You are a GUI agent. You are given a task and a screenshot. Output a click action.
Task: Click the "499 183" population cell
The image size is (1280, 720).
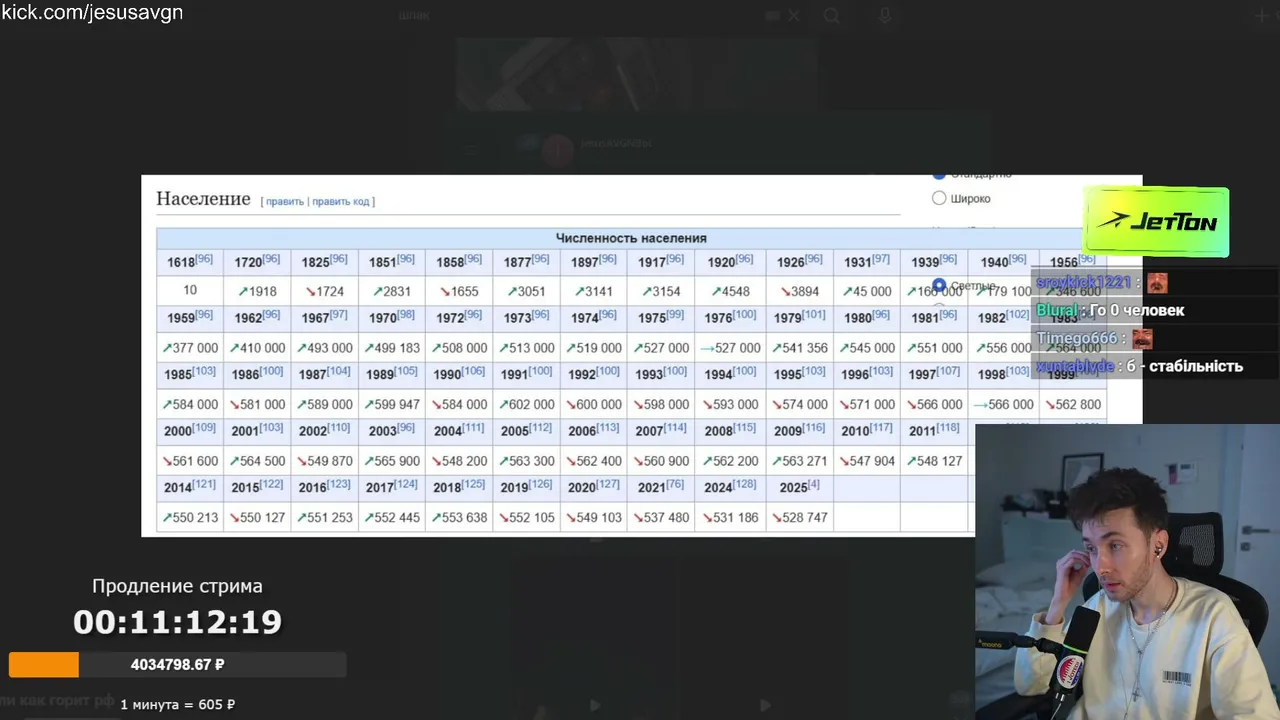coord(392,348)
